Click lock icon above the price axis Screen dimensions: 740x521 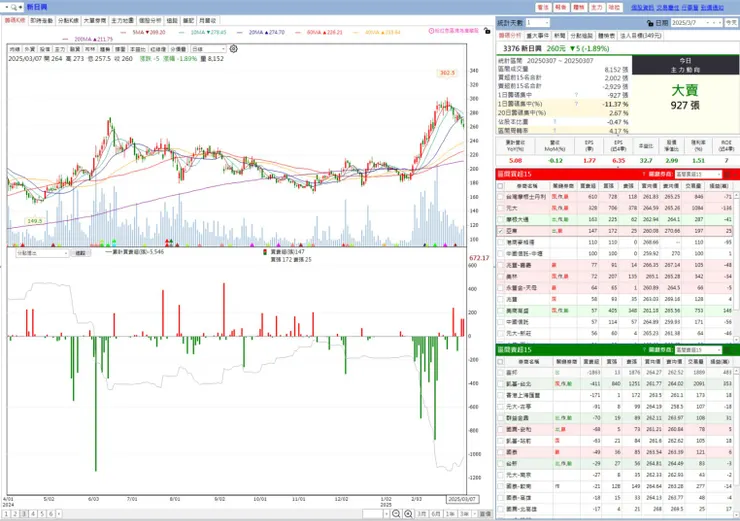(487, 31)
